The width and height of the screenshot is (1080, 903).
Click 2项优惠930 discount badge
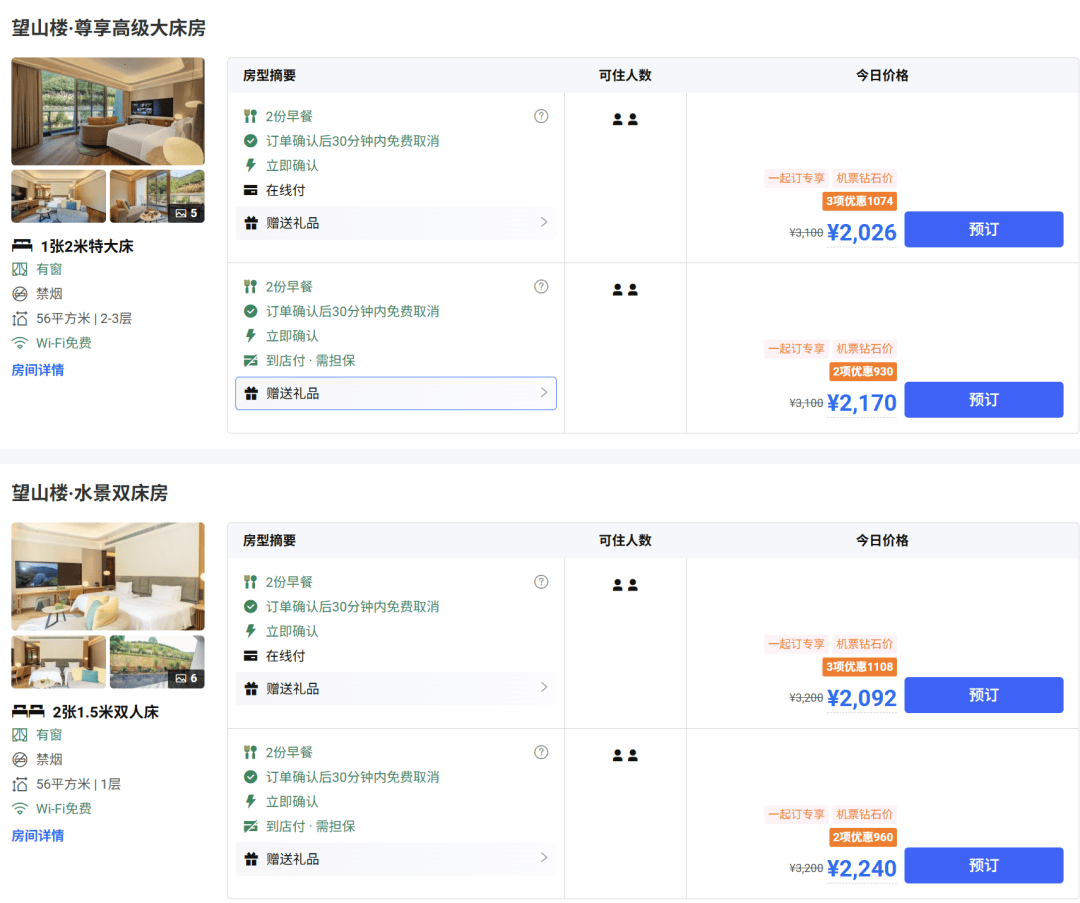(x=862, y=371)
